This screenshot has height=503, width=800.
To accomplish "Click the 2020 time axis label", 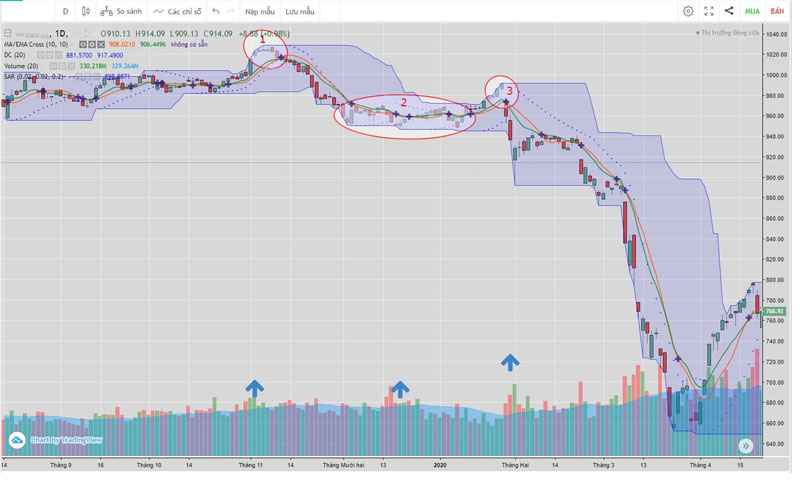I will [x=440, y=465].
